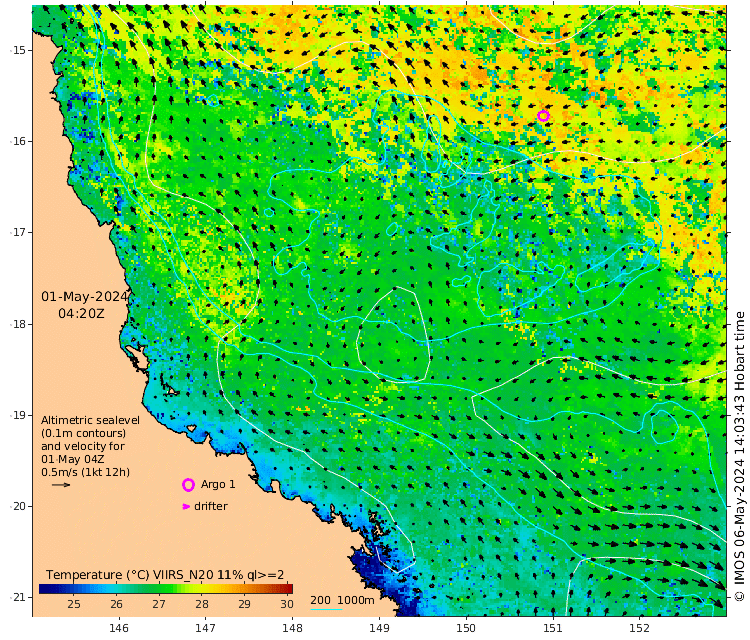This screenshot has width=750, height=640.
Task: Click the '01 May 04Z' caption line
Action: pyautogui.click(x=73, y=459)
